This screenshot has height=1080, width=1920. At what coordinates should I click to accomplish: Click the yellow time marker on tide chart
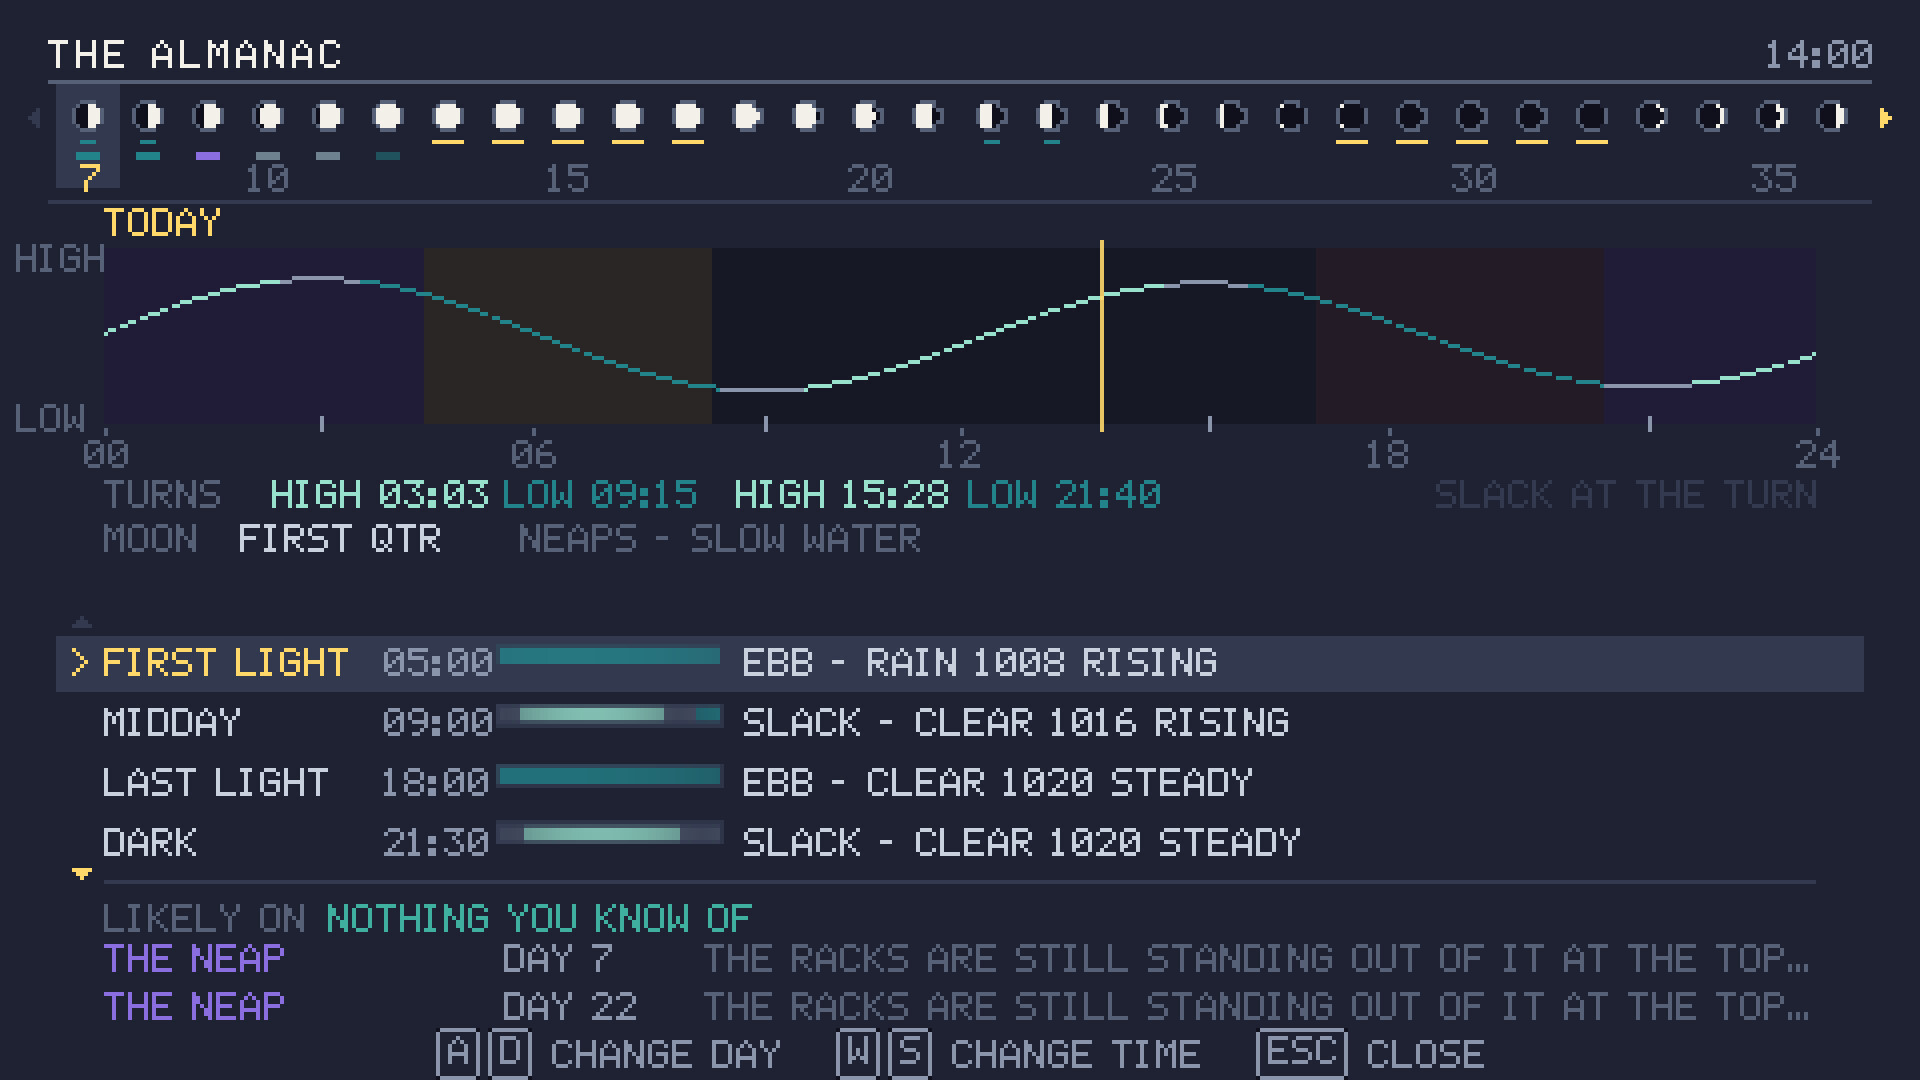coord(1102,336)
